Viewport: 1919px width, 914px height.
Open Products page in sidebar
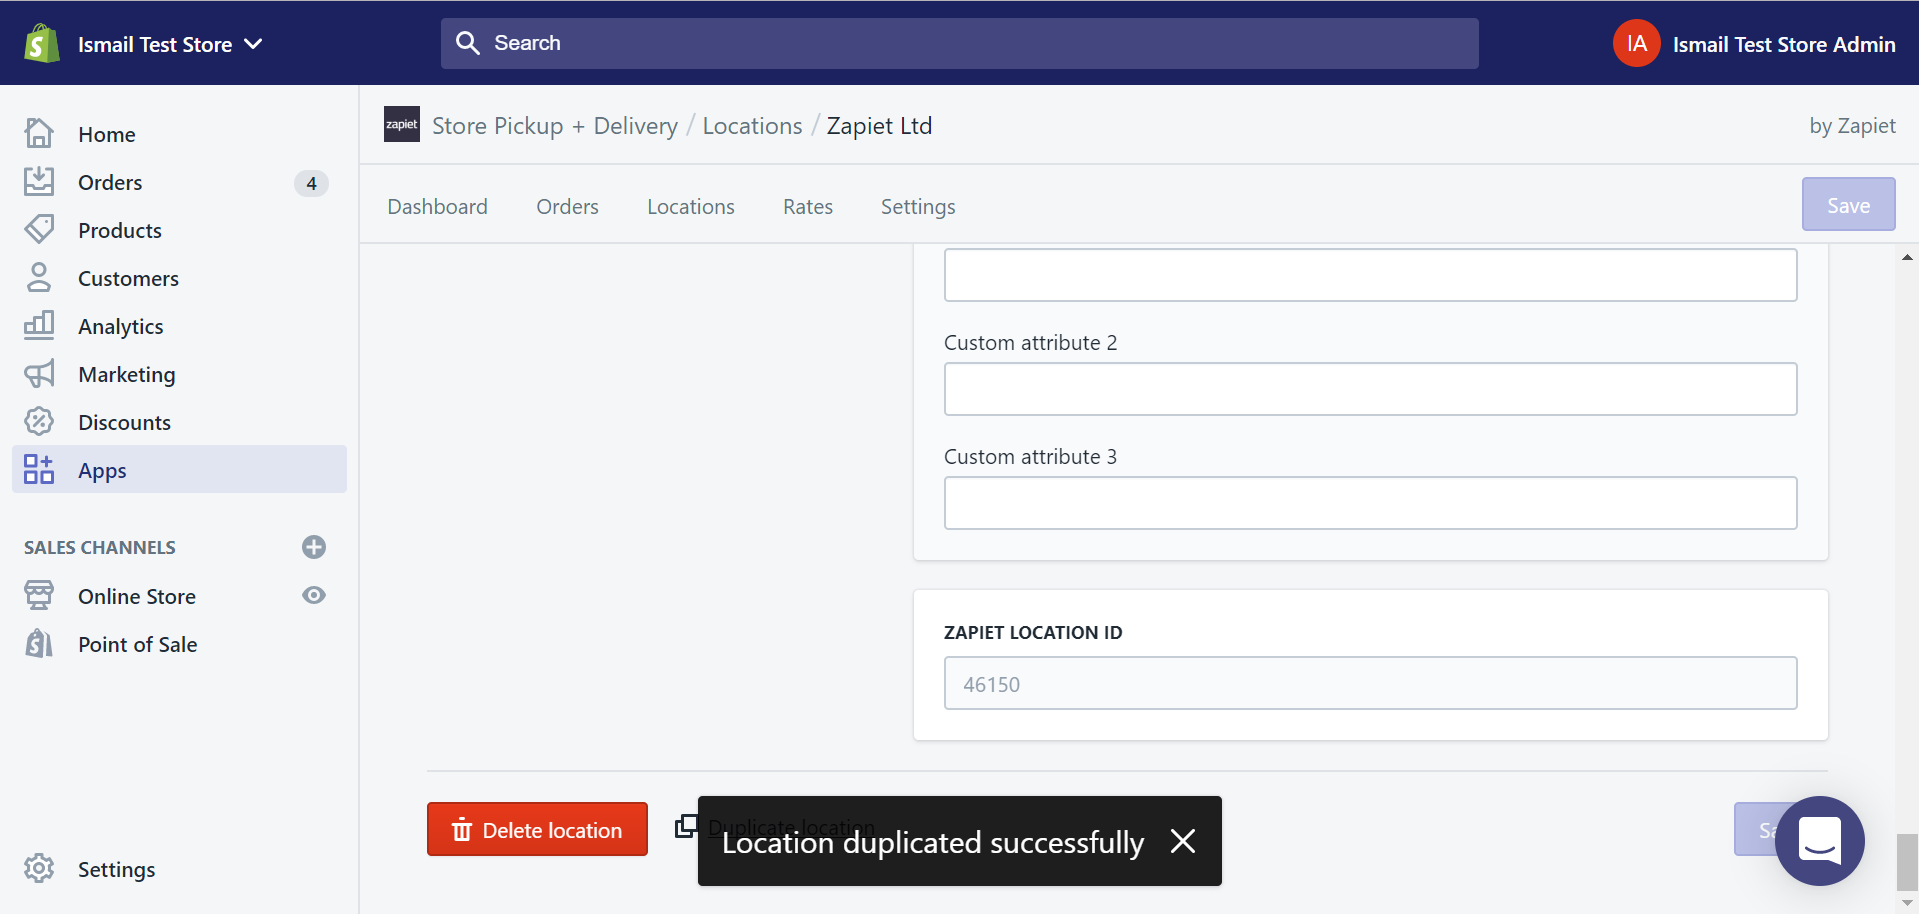click(x=120, y=230)
